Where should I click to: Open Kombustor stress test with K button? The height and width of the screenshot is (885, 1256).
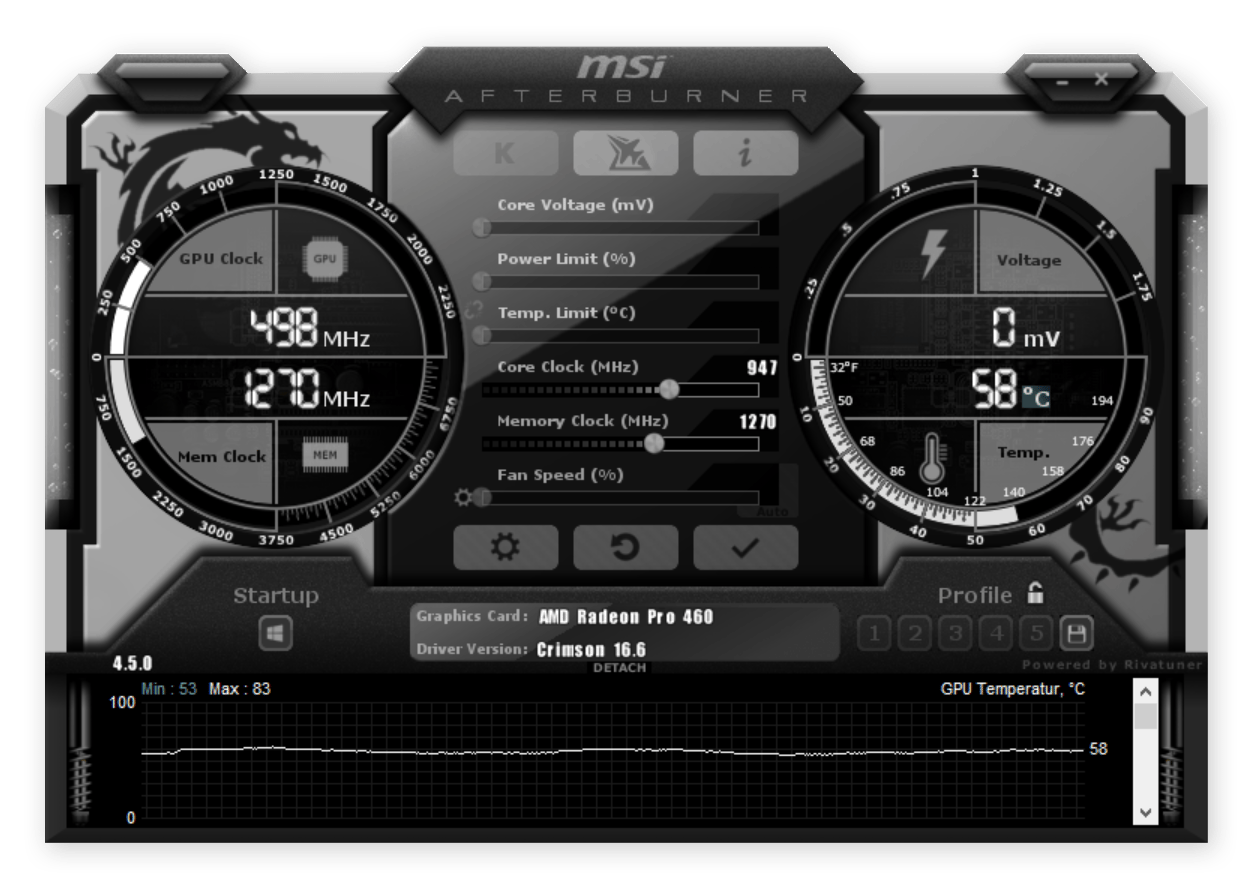(505, 153)
